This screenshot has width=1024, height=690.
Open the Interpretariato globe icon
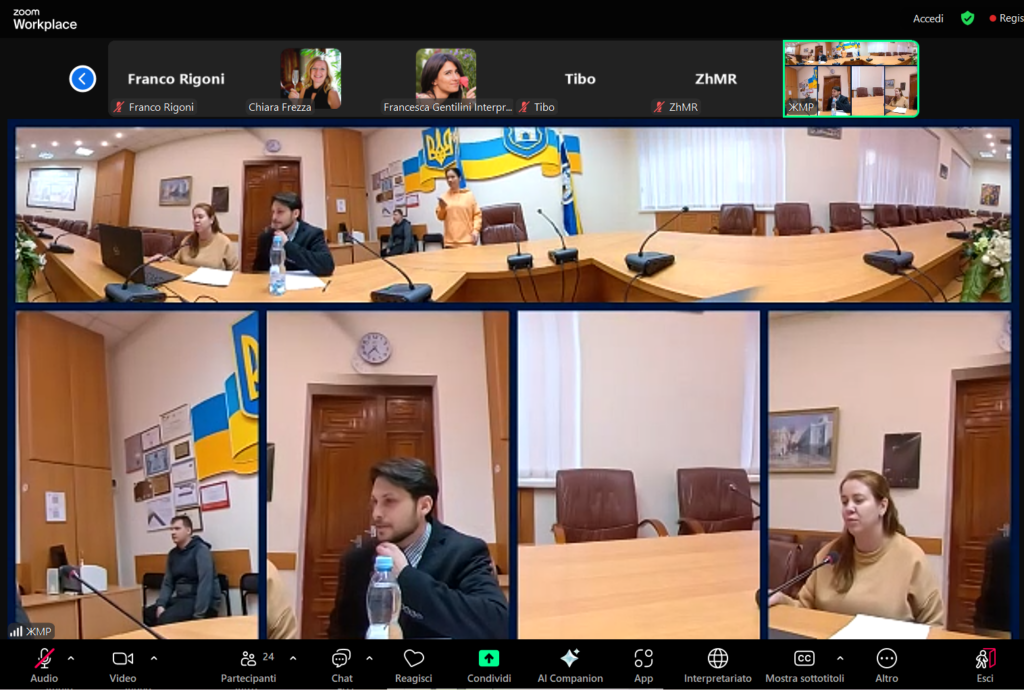coord(717,658)
